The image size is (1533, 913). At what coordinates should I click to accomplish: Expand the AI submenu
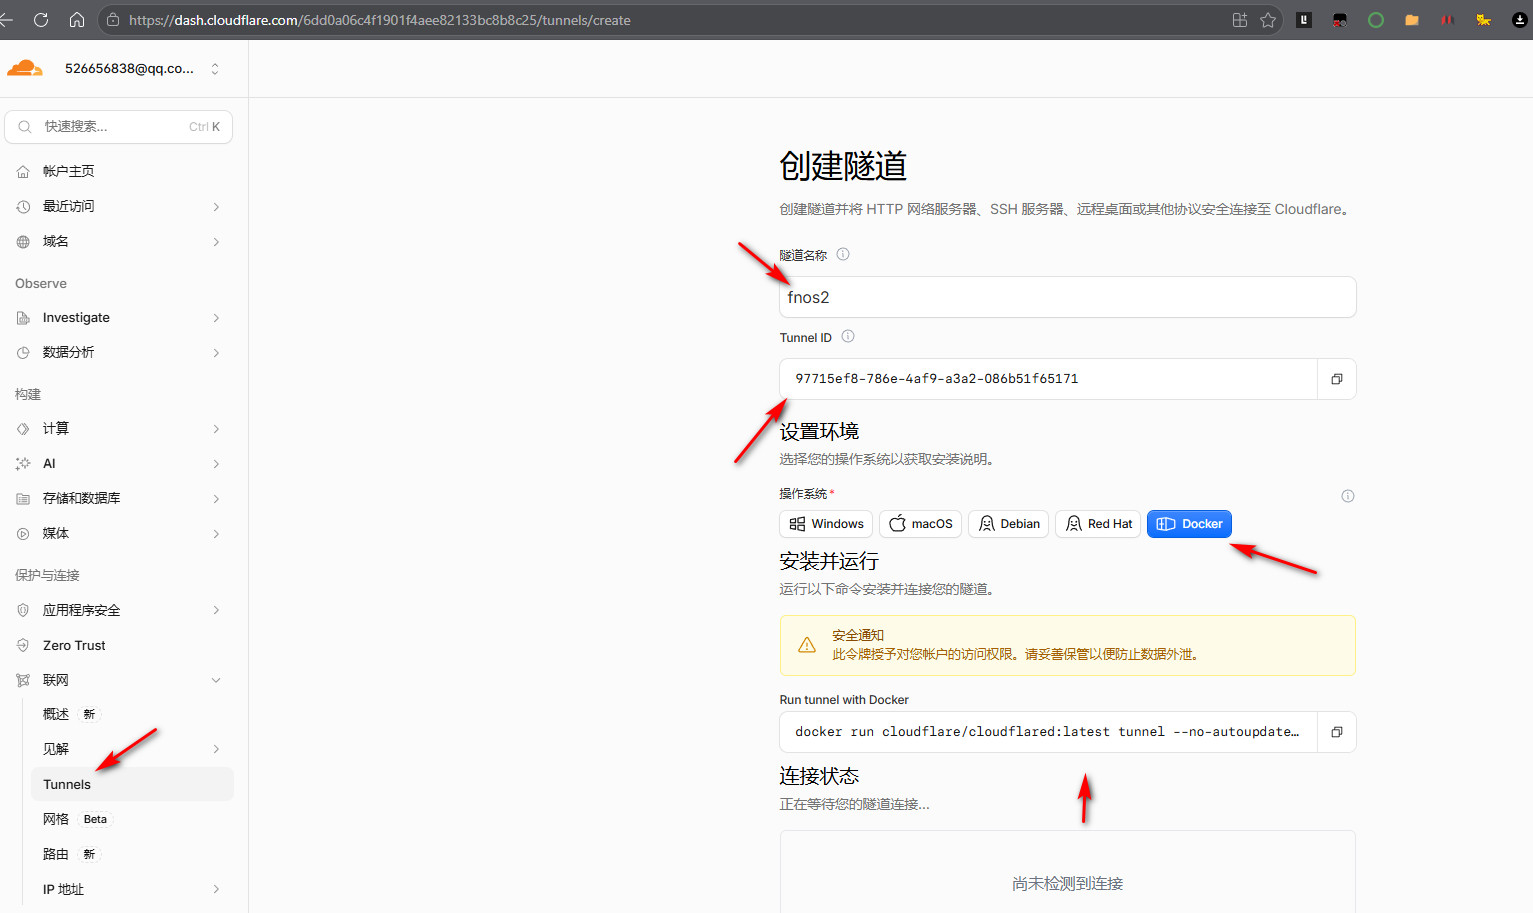point(216,464)
